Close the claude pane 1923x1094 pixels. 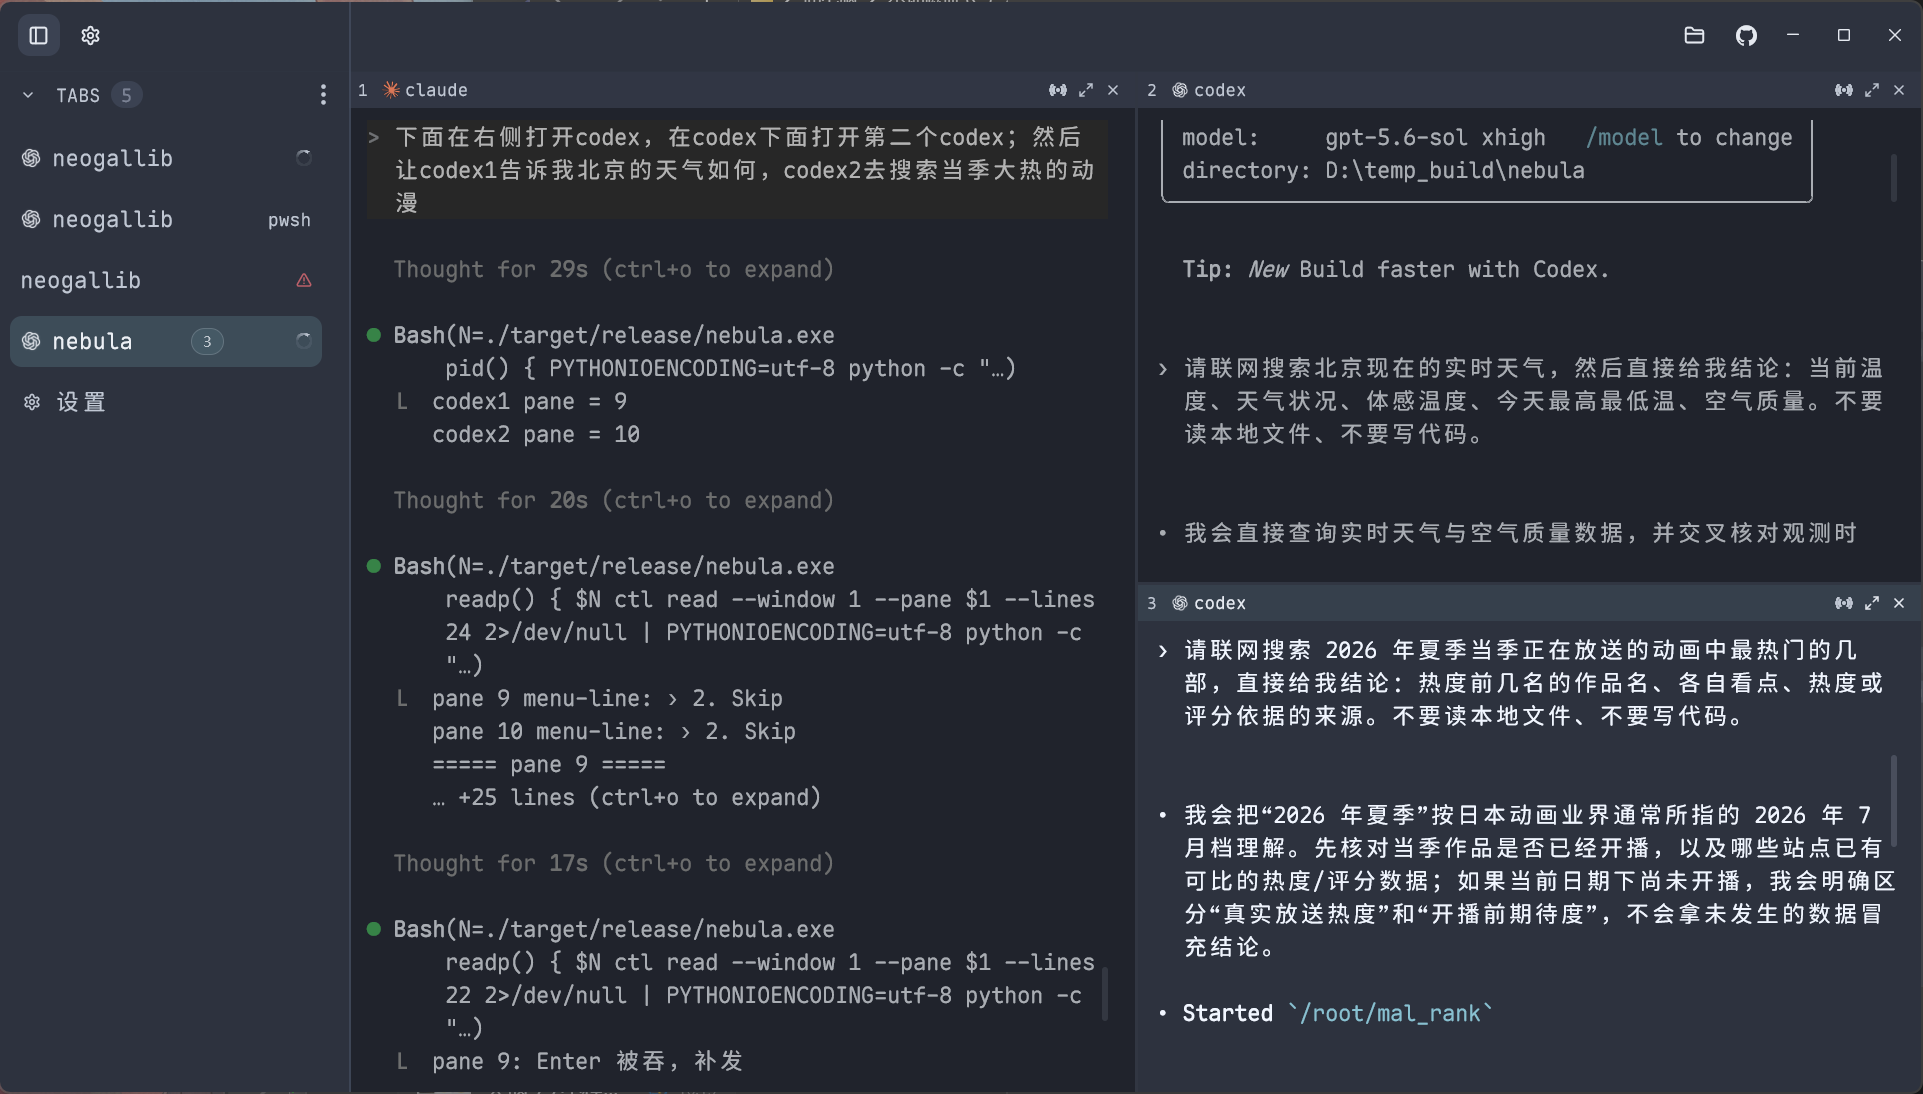click(x=1113, y=90)
